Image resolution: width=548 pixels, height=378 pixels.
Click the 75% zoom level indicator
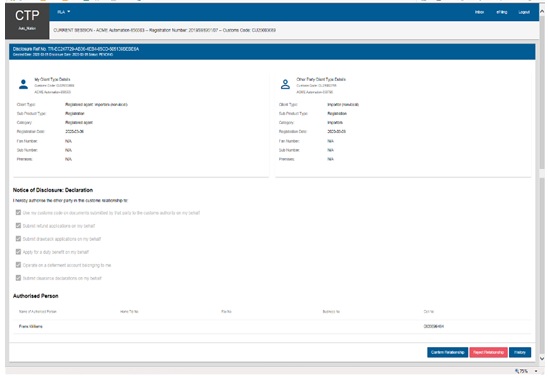522,371
